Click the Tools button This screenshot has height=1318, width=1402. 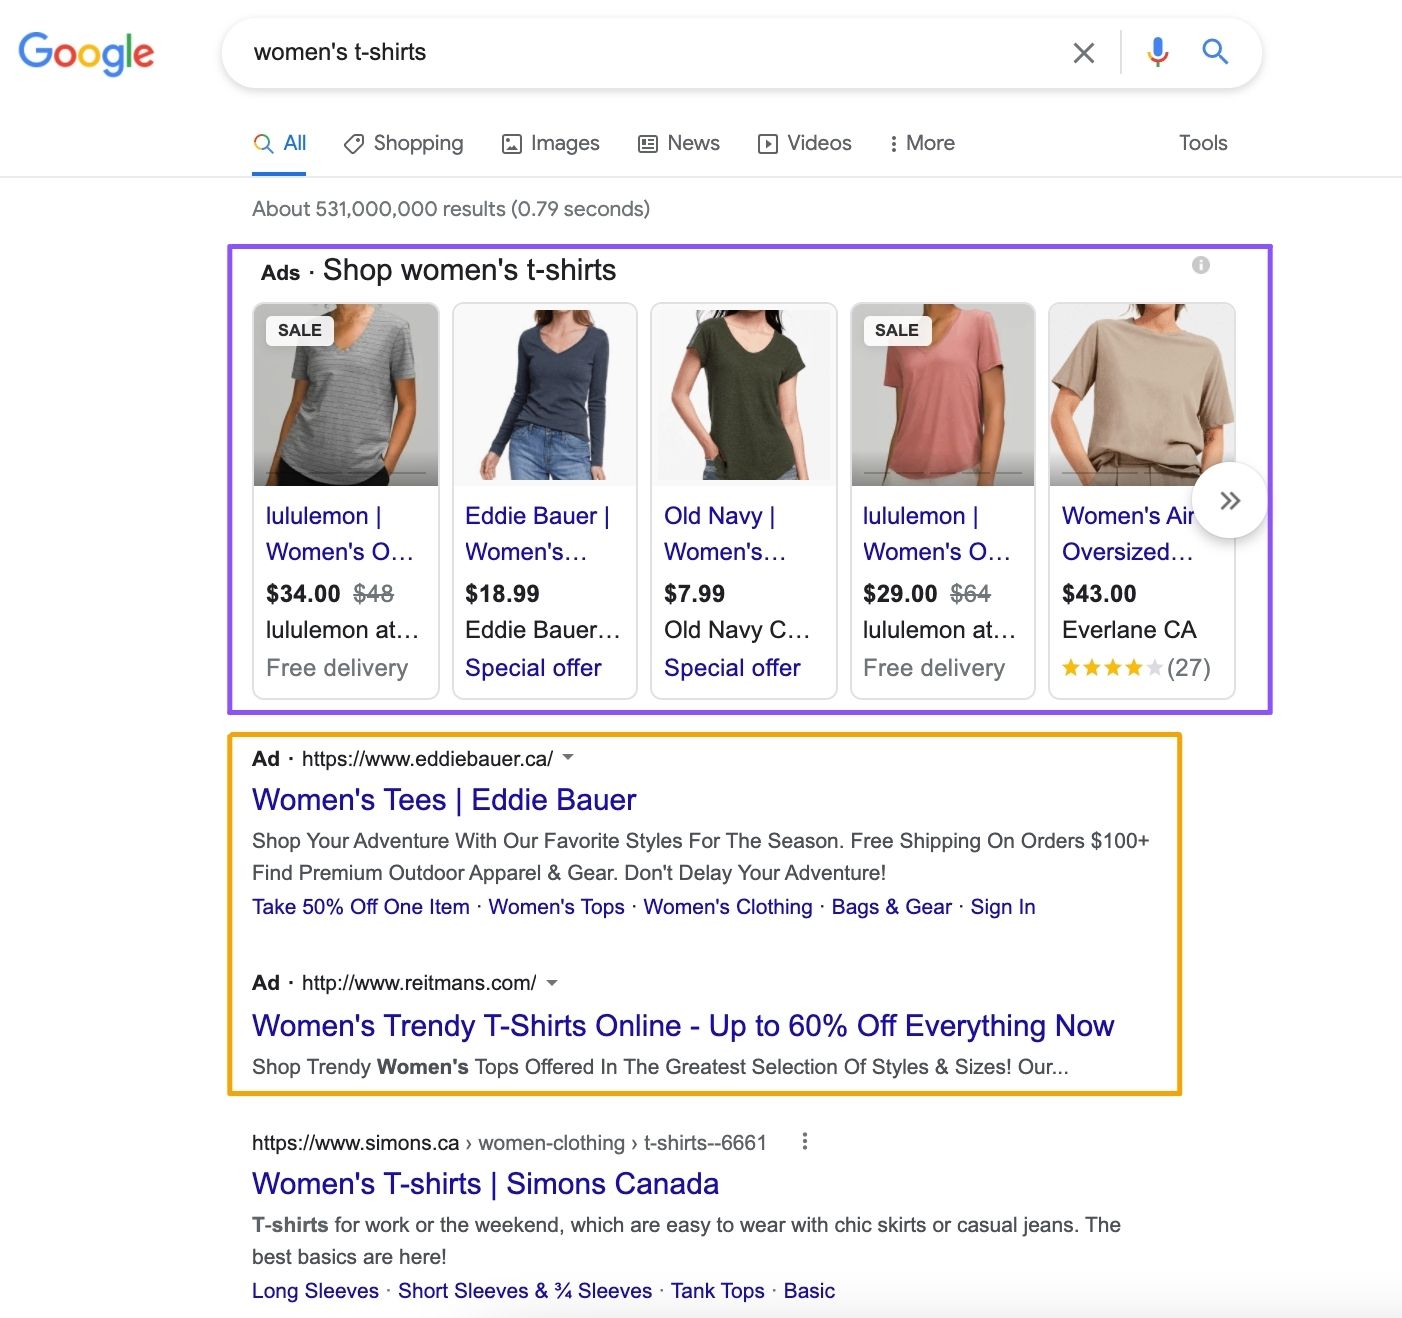pyautogui.click(x=1202, y=143)
